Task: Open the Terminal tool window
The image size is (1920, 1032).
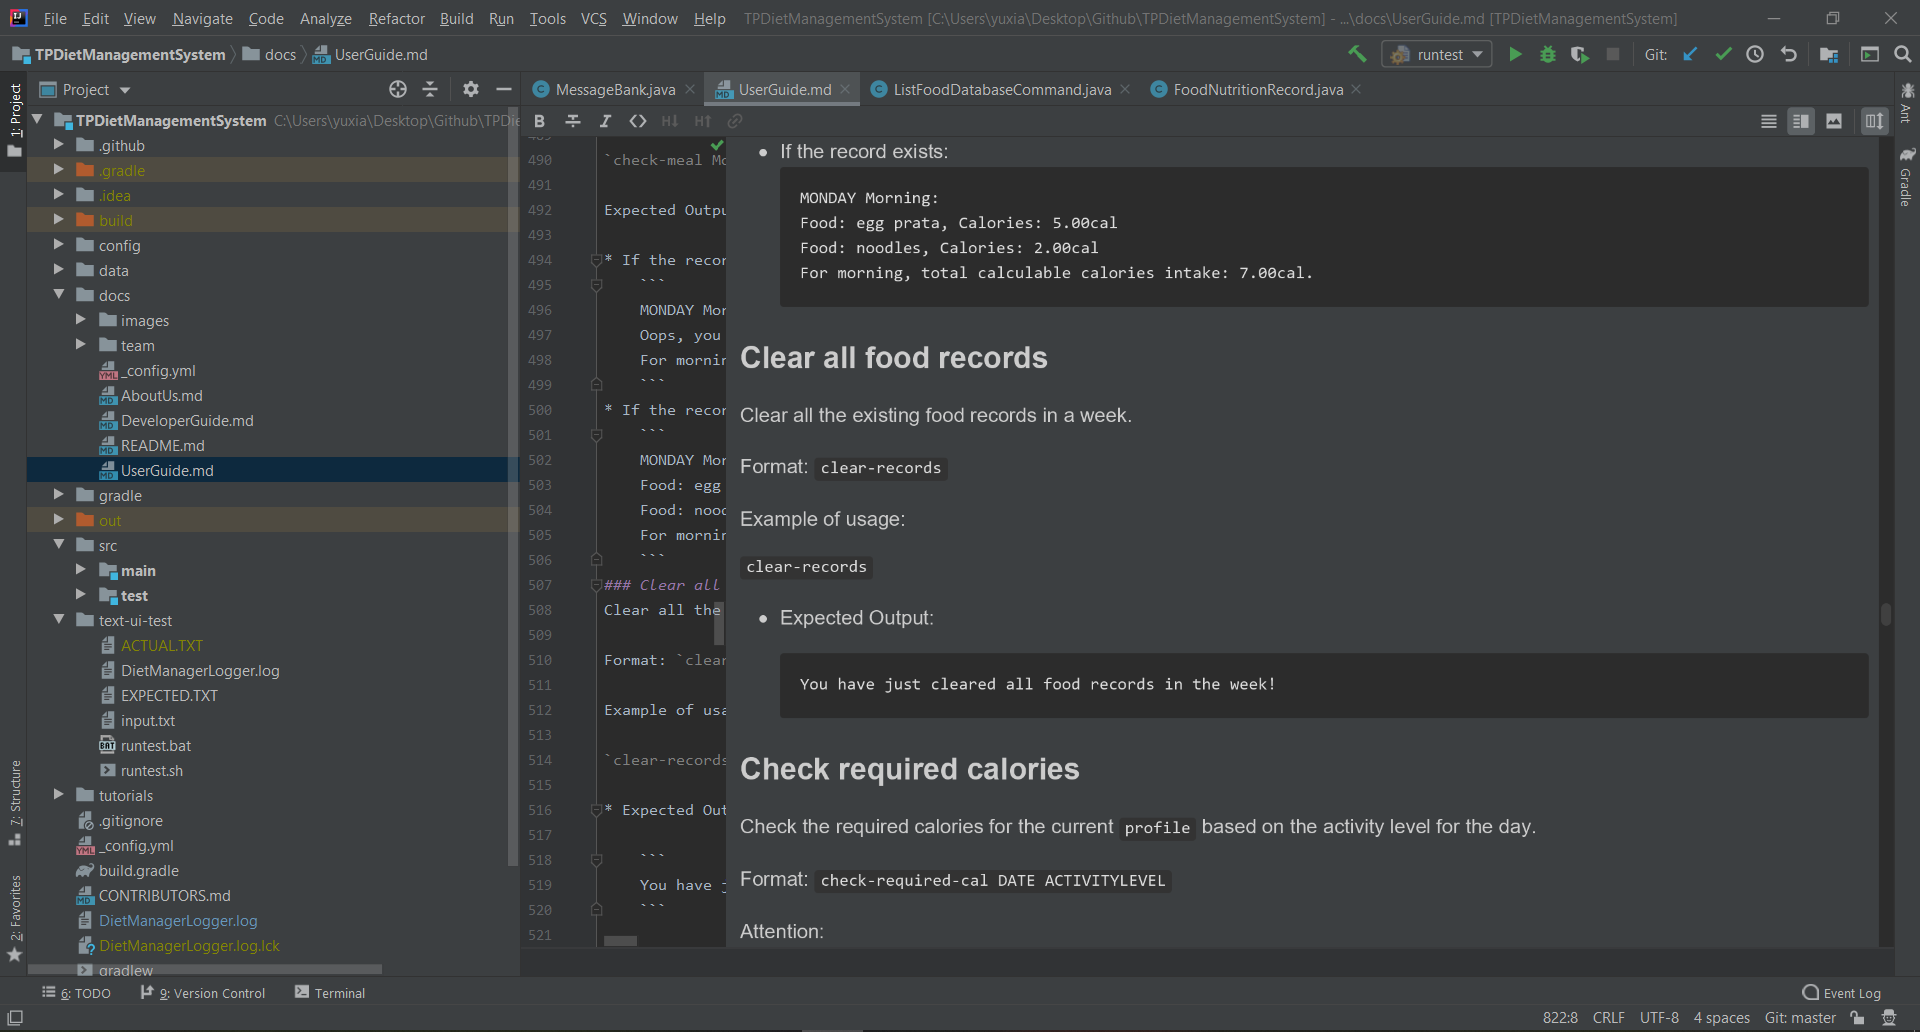Action: tap(330, 993)
